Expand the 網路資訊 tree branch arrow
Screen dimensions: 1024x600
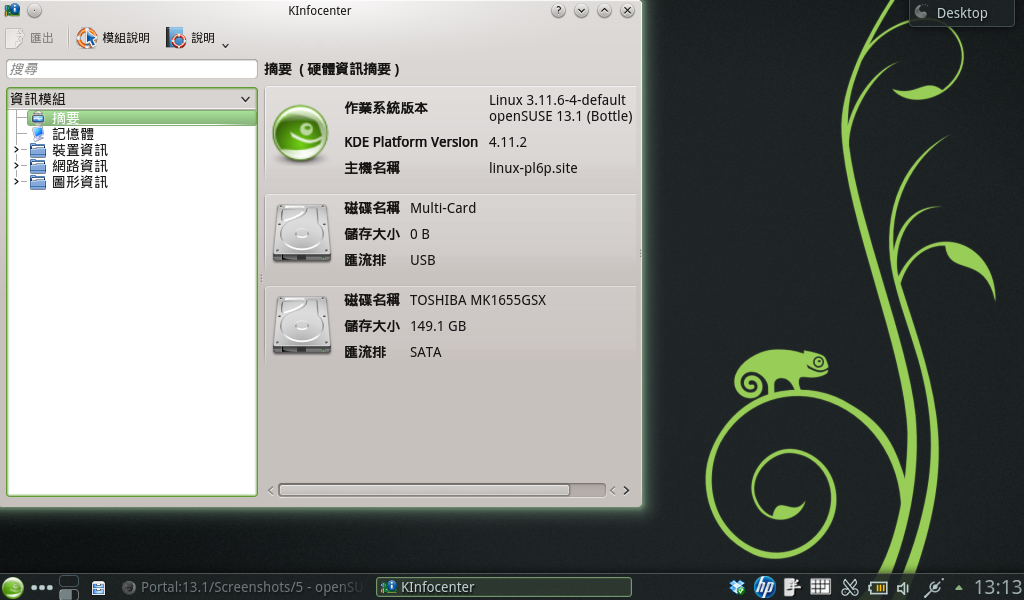tap(16, 166)
